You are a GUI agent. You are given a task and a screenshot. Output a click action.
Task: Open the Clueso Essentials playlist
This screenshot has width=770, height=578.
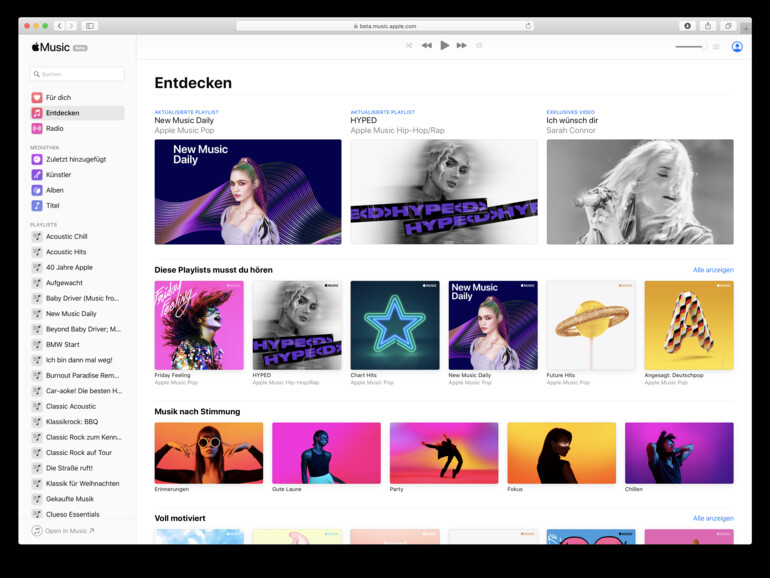point(77,514)
